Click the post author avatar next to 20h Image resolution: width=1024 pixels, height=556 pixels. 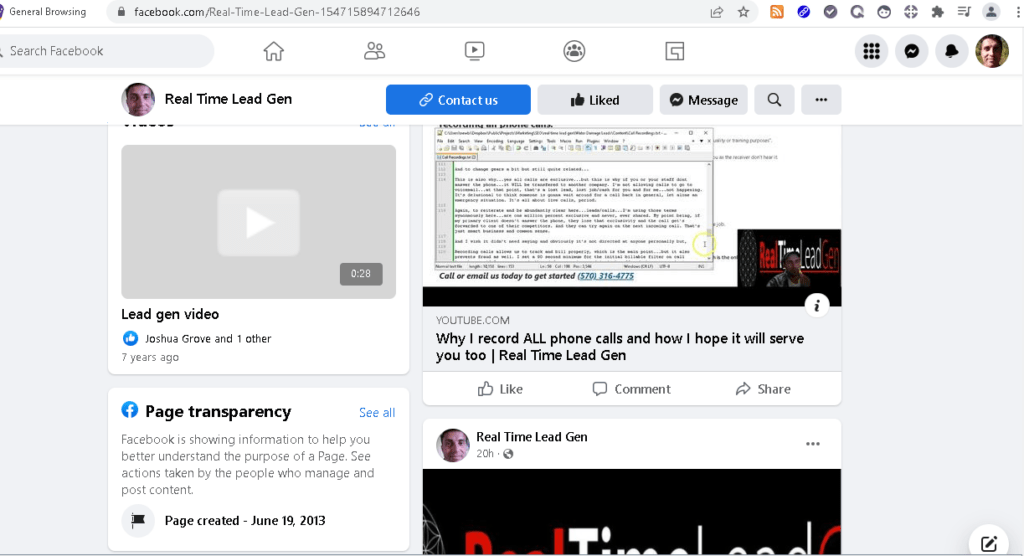452,445
